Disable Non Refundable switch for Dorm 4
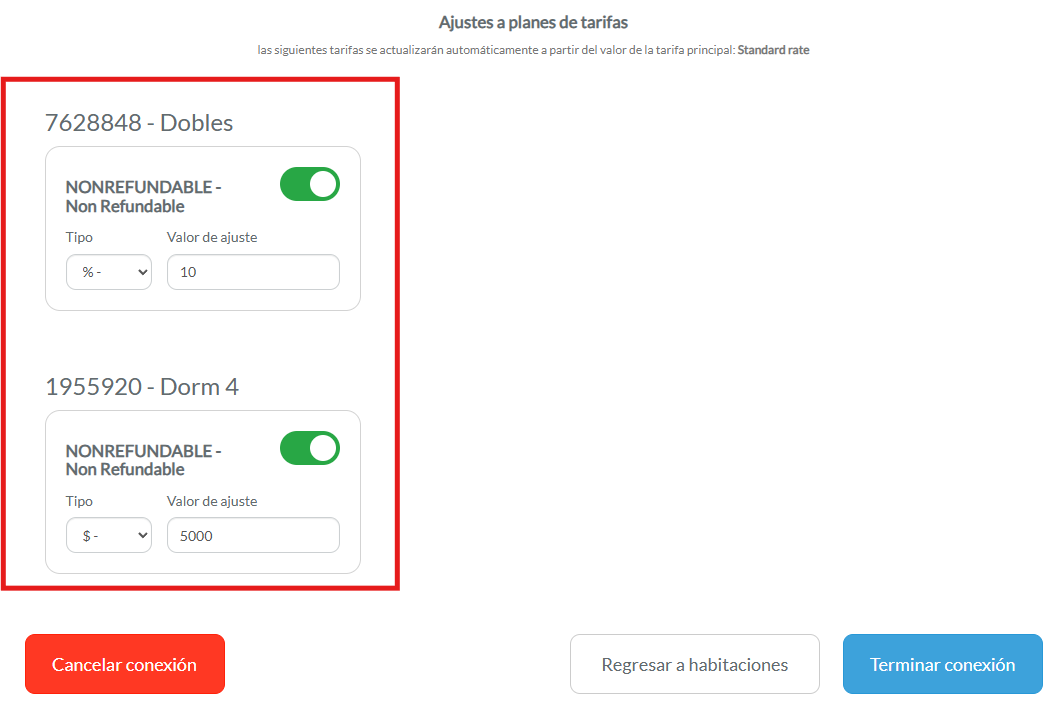Image resolution: width=1064 pixels, height=726 pixels. pos(309,449)
